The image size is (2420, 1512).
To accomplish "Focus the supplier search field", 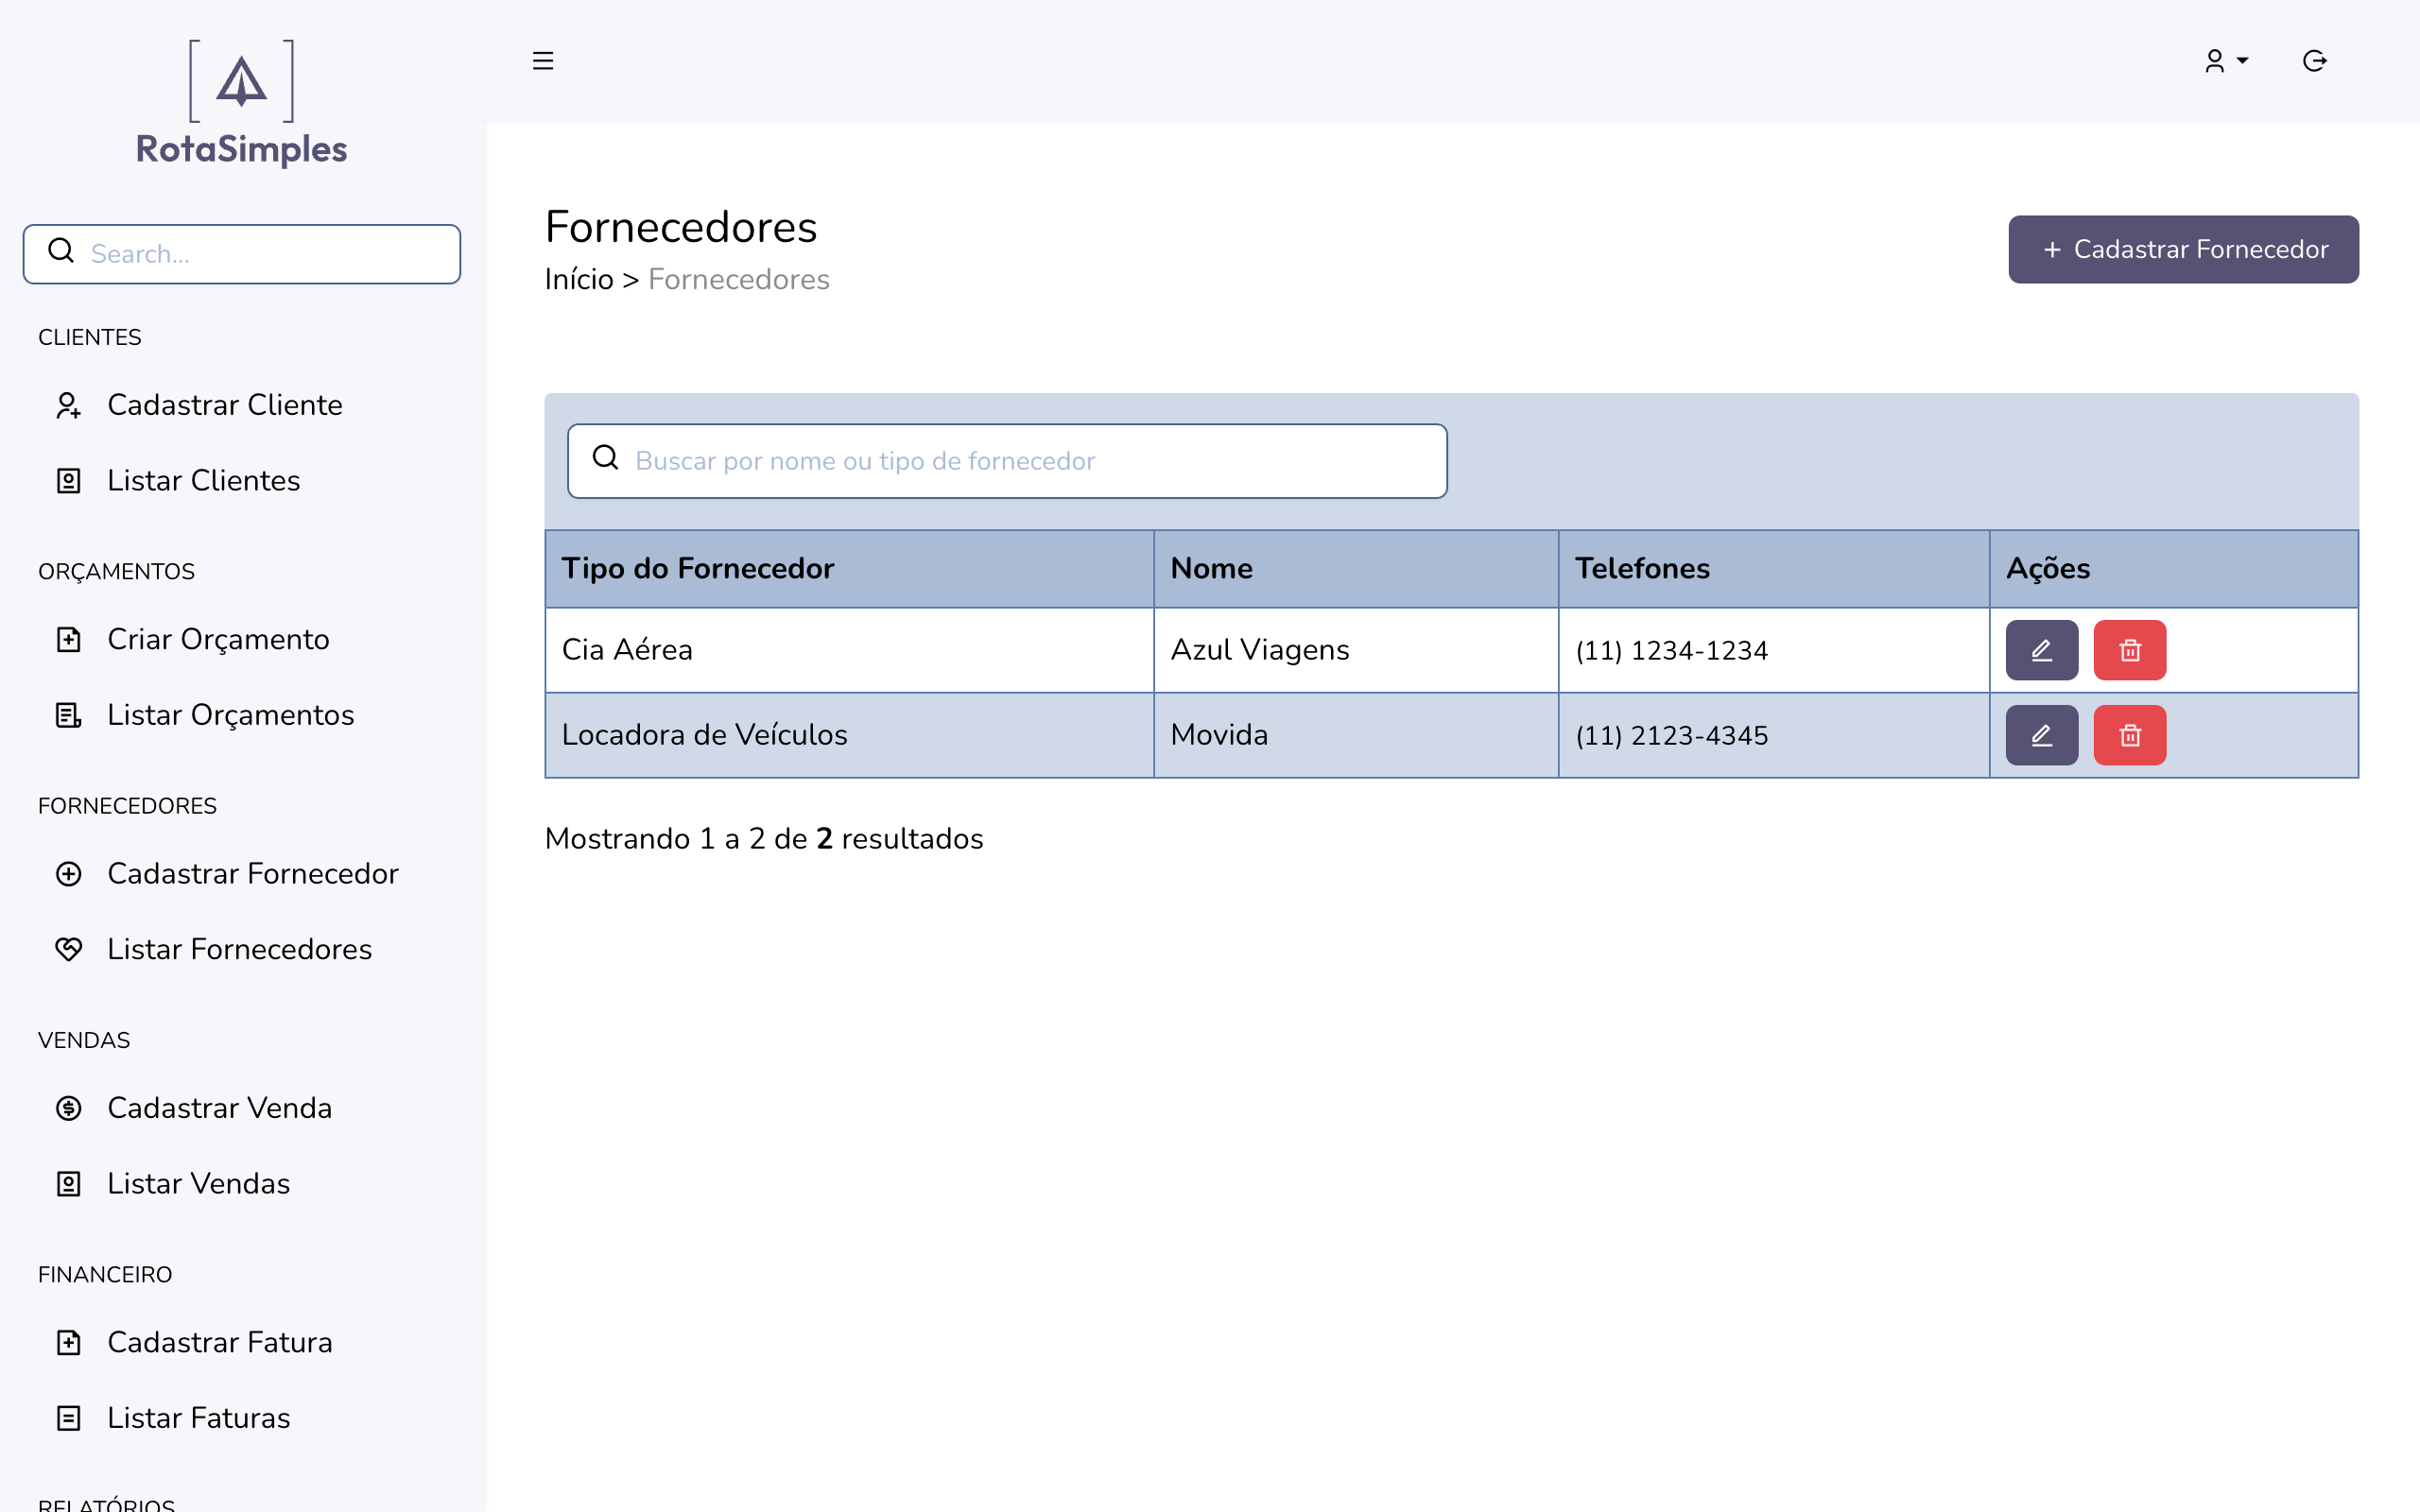I will [1007, 461].
